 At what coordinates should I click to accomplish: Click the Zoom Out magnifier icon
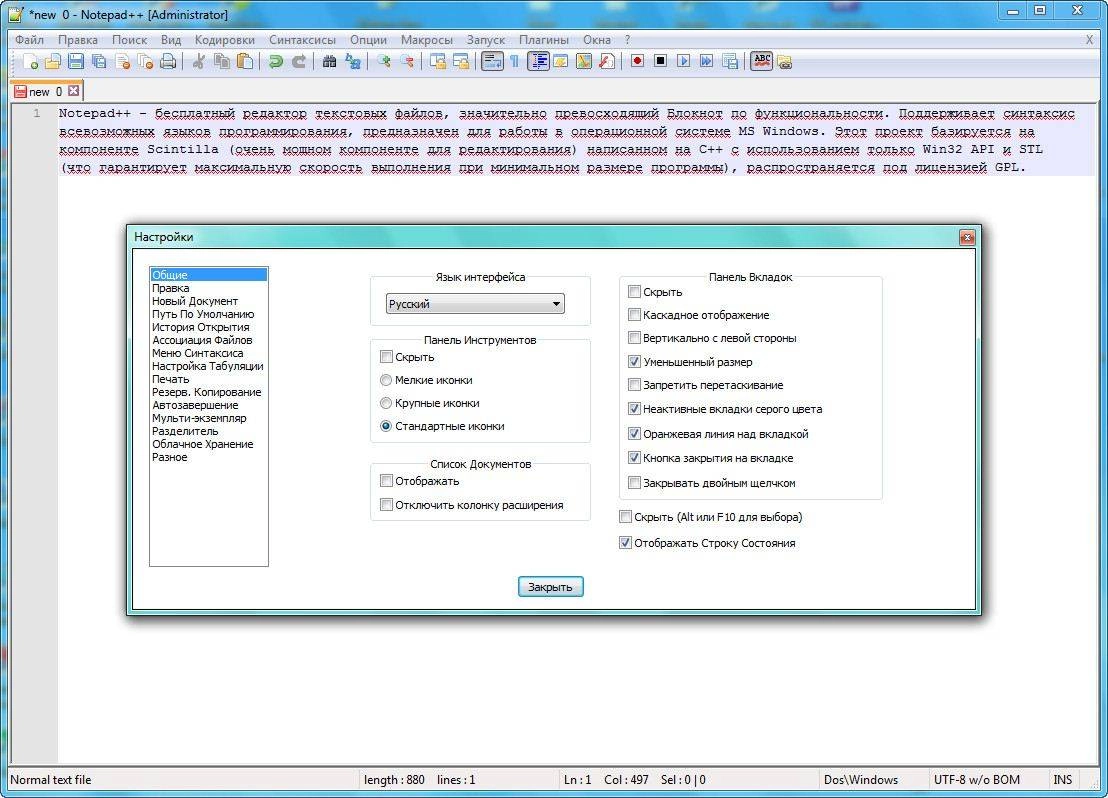click(x=407, y=61)
